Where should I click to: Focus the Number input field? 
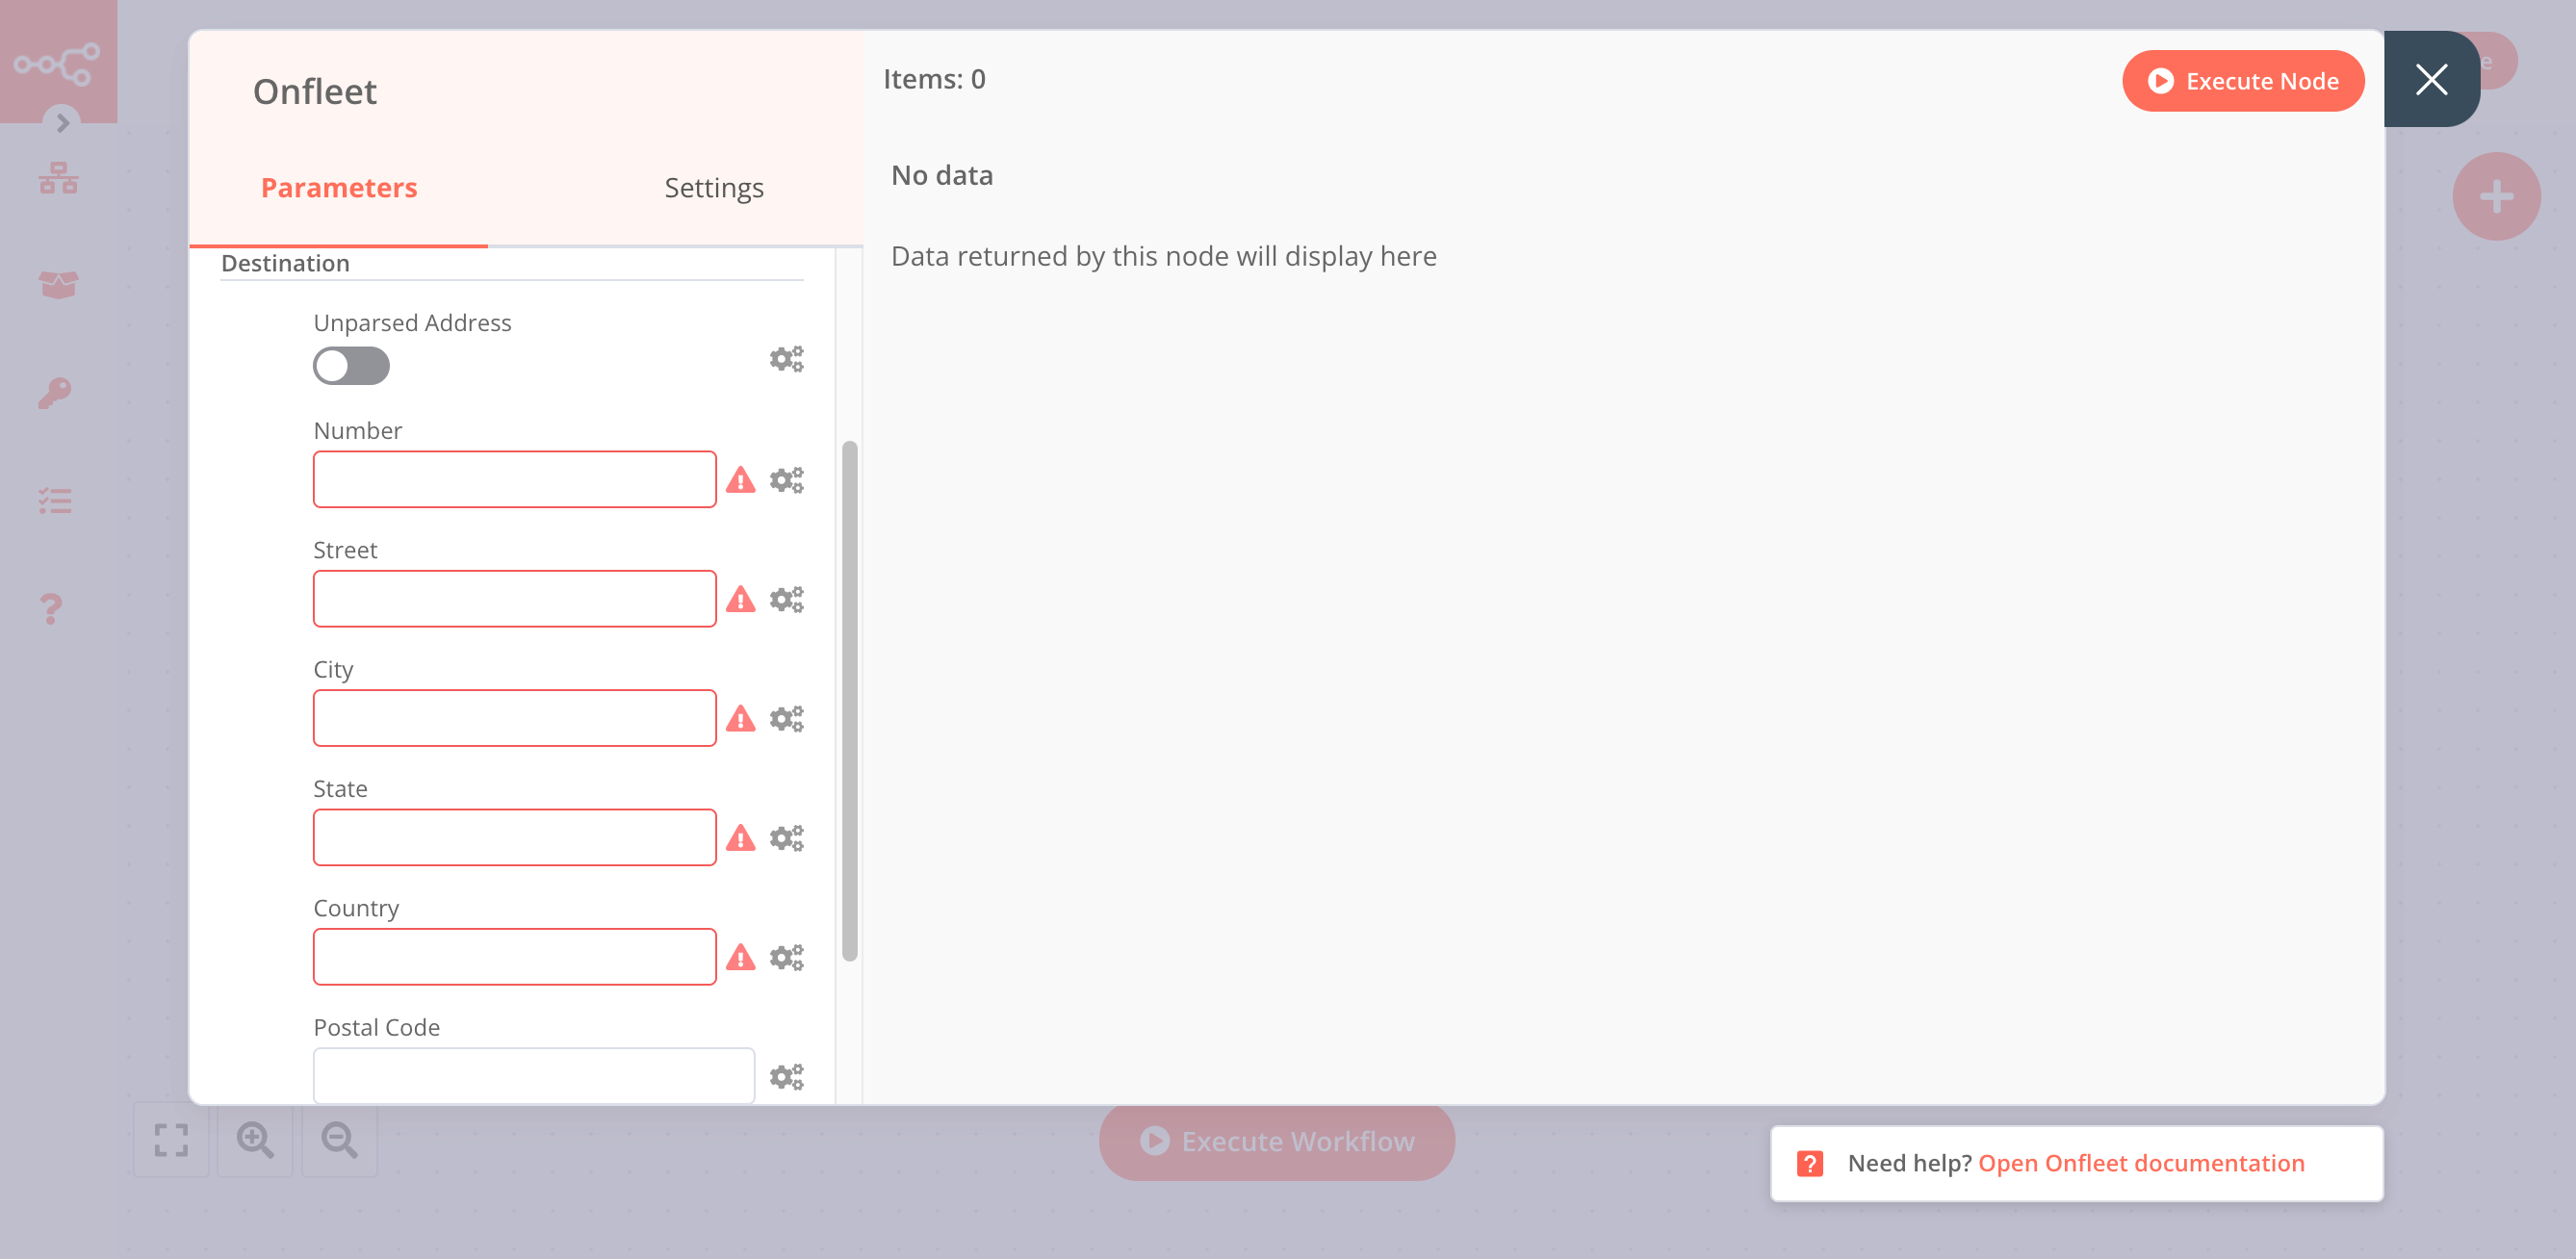click(514, 479)
